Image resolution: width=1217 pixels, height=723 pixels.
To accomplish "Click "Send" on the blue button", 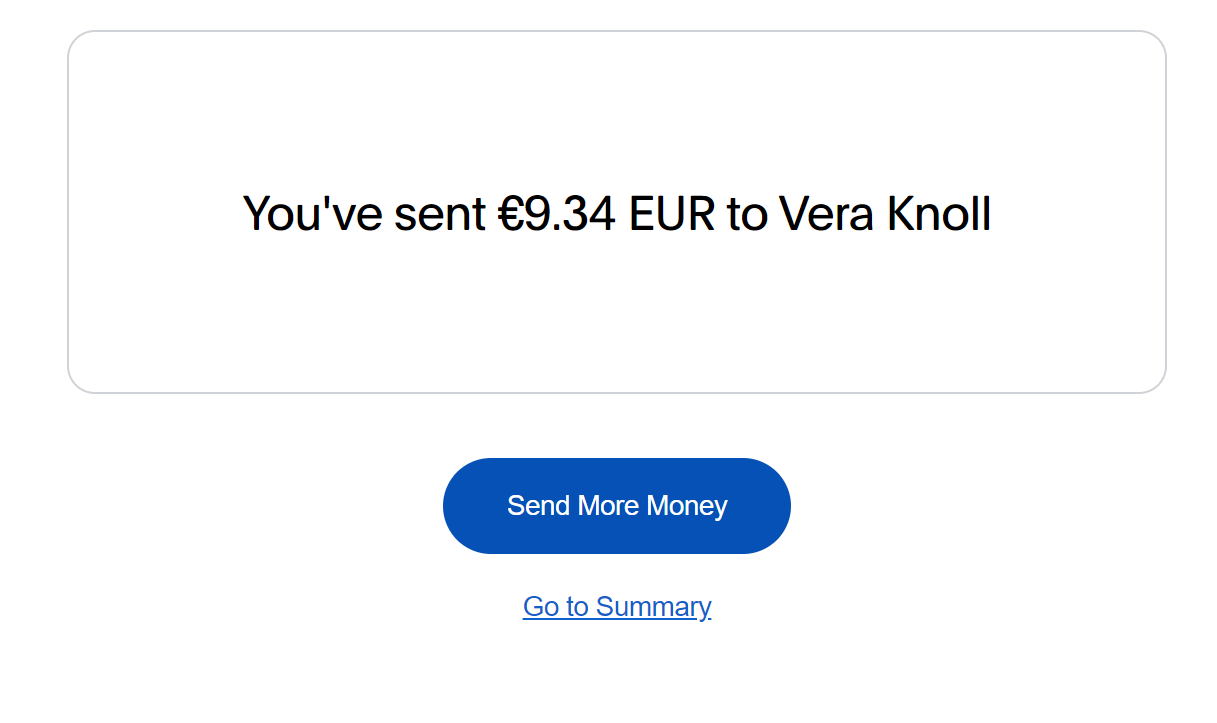I will pyautogui.click(x=538, y=506).
